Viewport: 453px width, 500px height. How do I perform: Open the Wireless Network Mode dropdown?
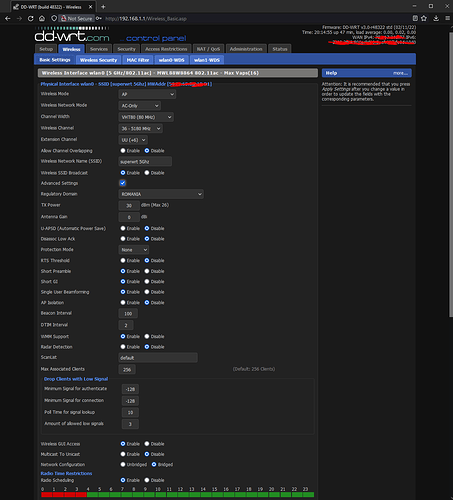(140, 106)
